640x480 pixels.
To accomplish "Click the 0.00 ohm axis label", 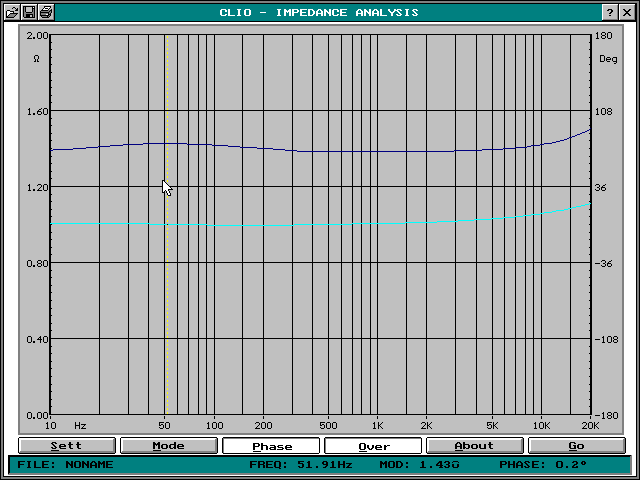I will [x=37, y=416].
